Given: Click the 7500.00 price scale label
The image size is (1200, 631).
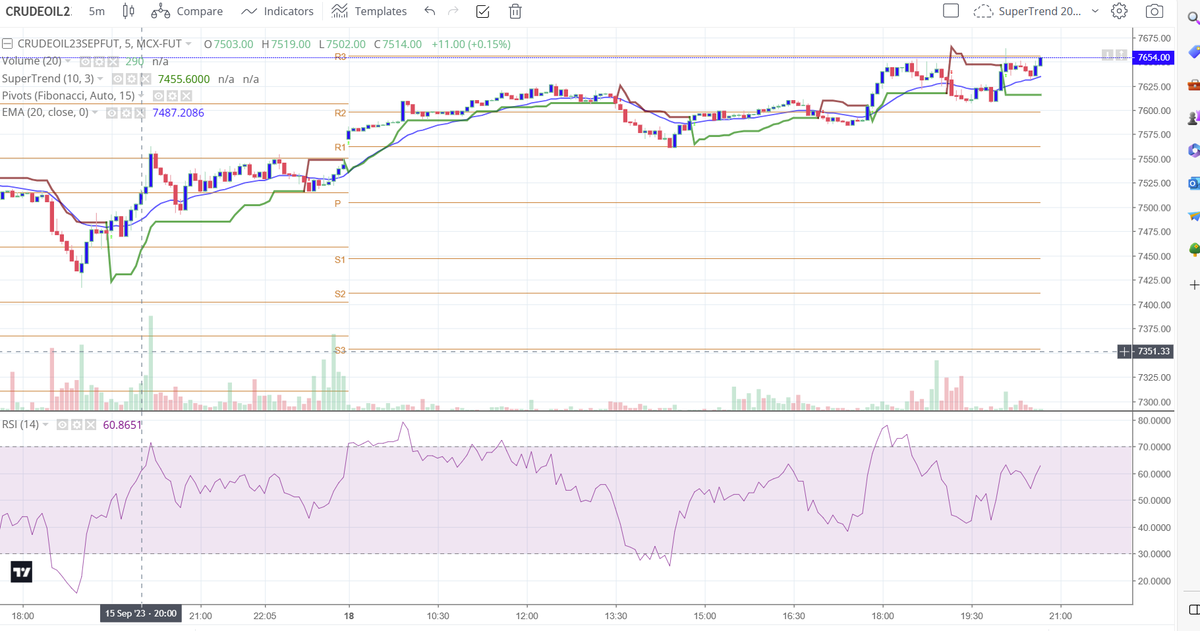Looking at the screenshot, I should click(x=1154, y=208).
